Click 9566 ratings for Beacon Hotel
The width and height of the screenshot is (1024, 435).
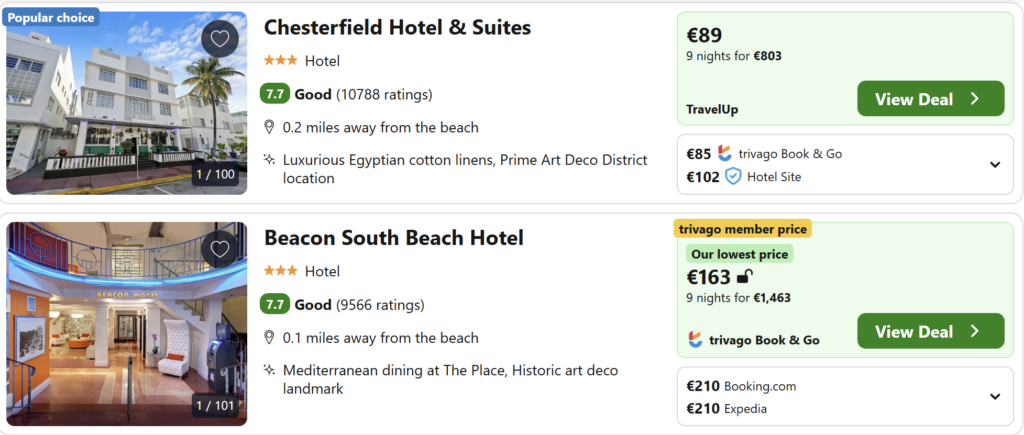pyautogui.click(x=380, y=305)
